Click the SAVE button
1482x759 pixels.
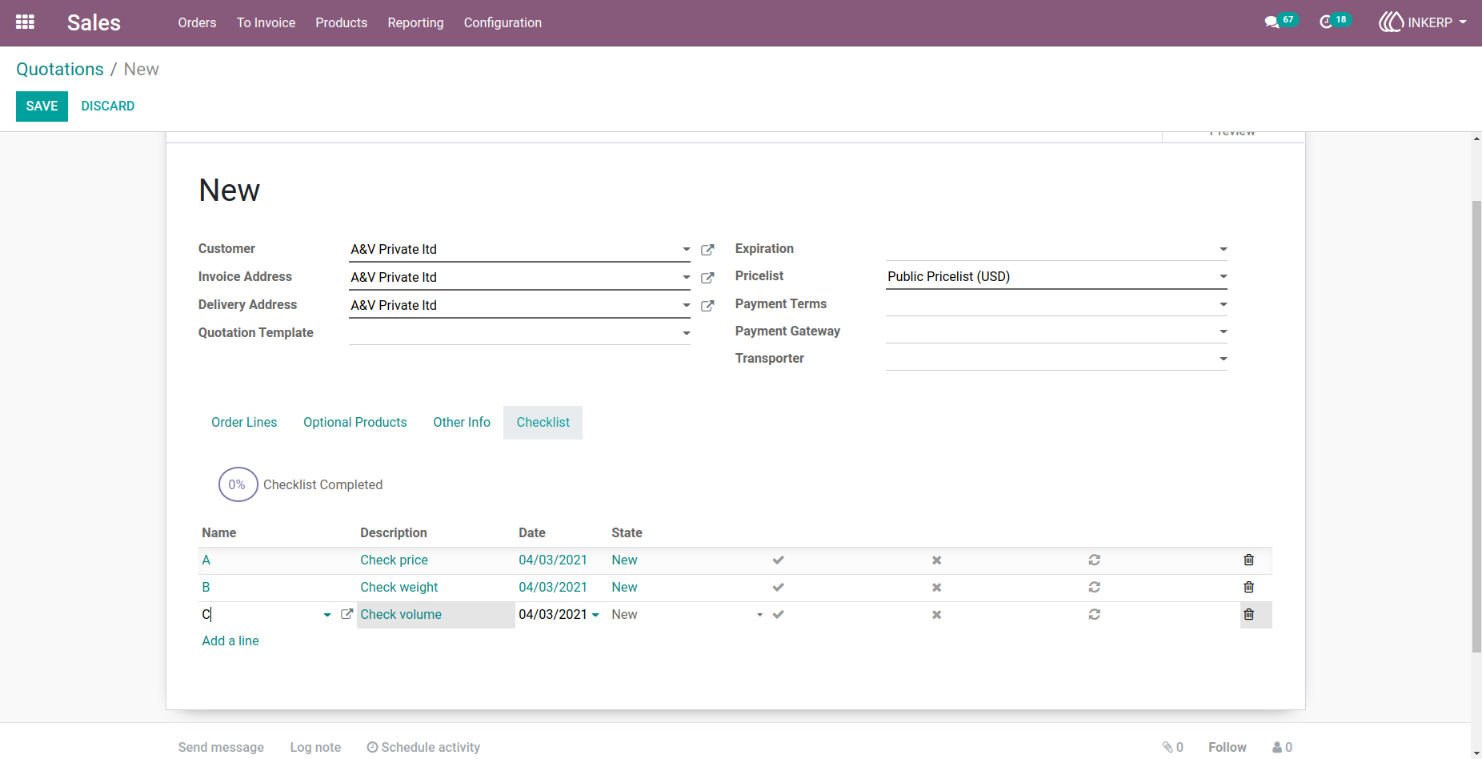click(x=42, y=106)
